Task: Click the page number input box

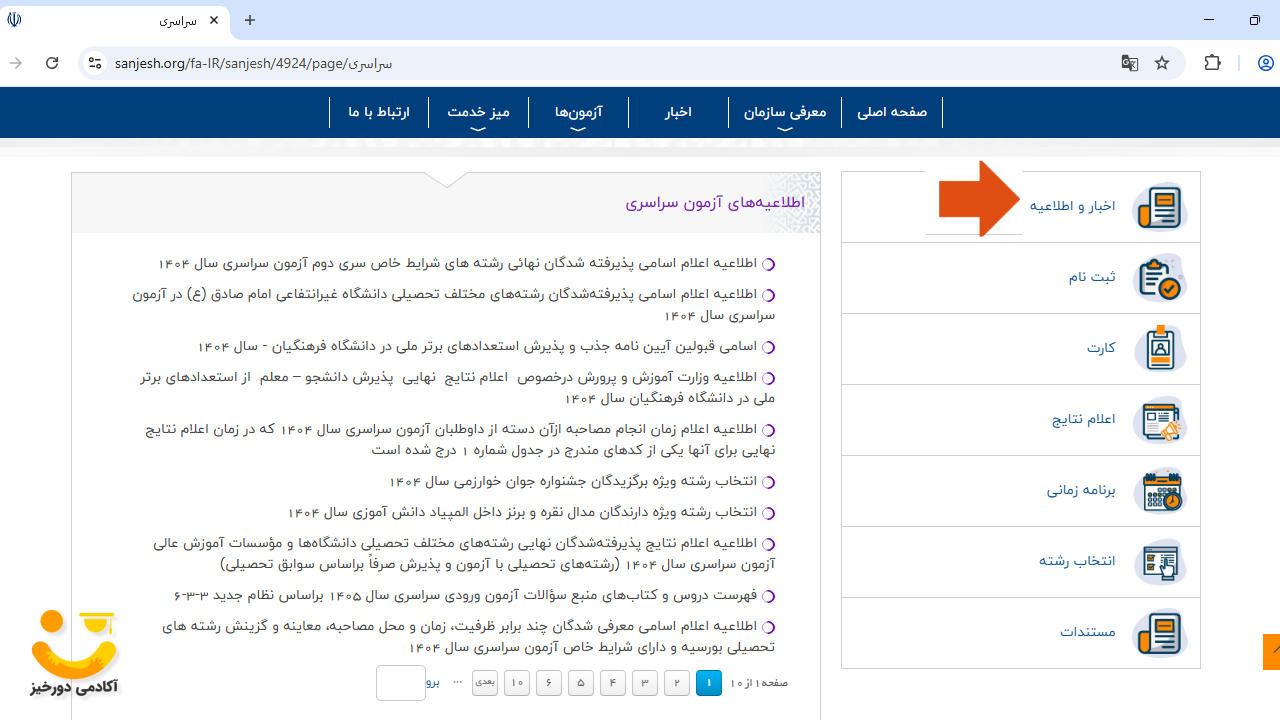Action: [400, 683]
